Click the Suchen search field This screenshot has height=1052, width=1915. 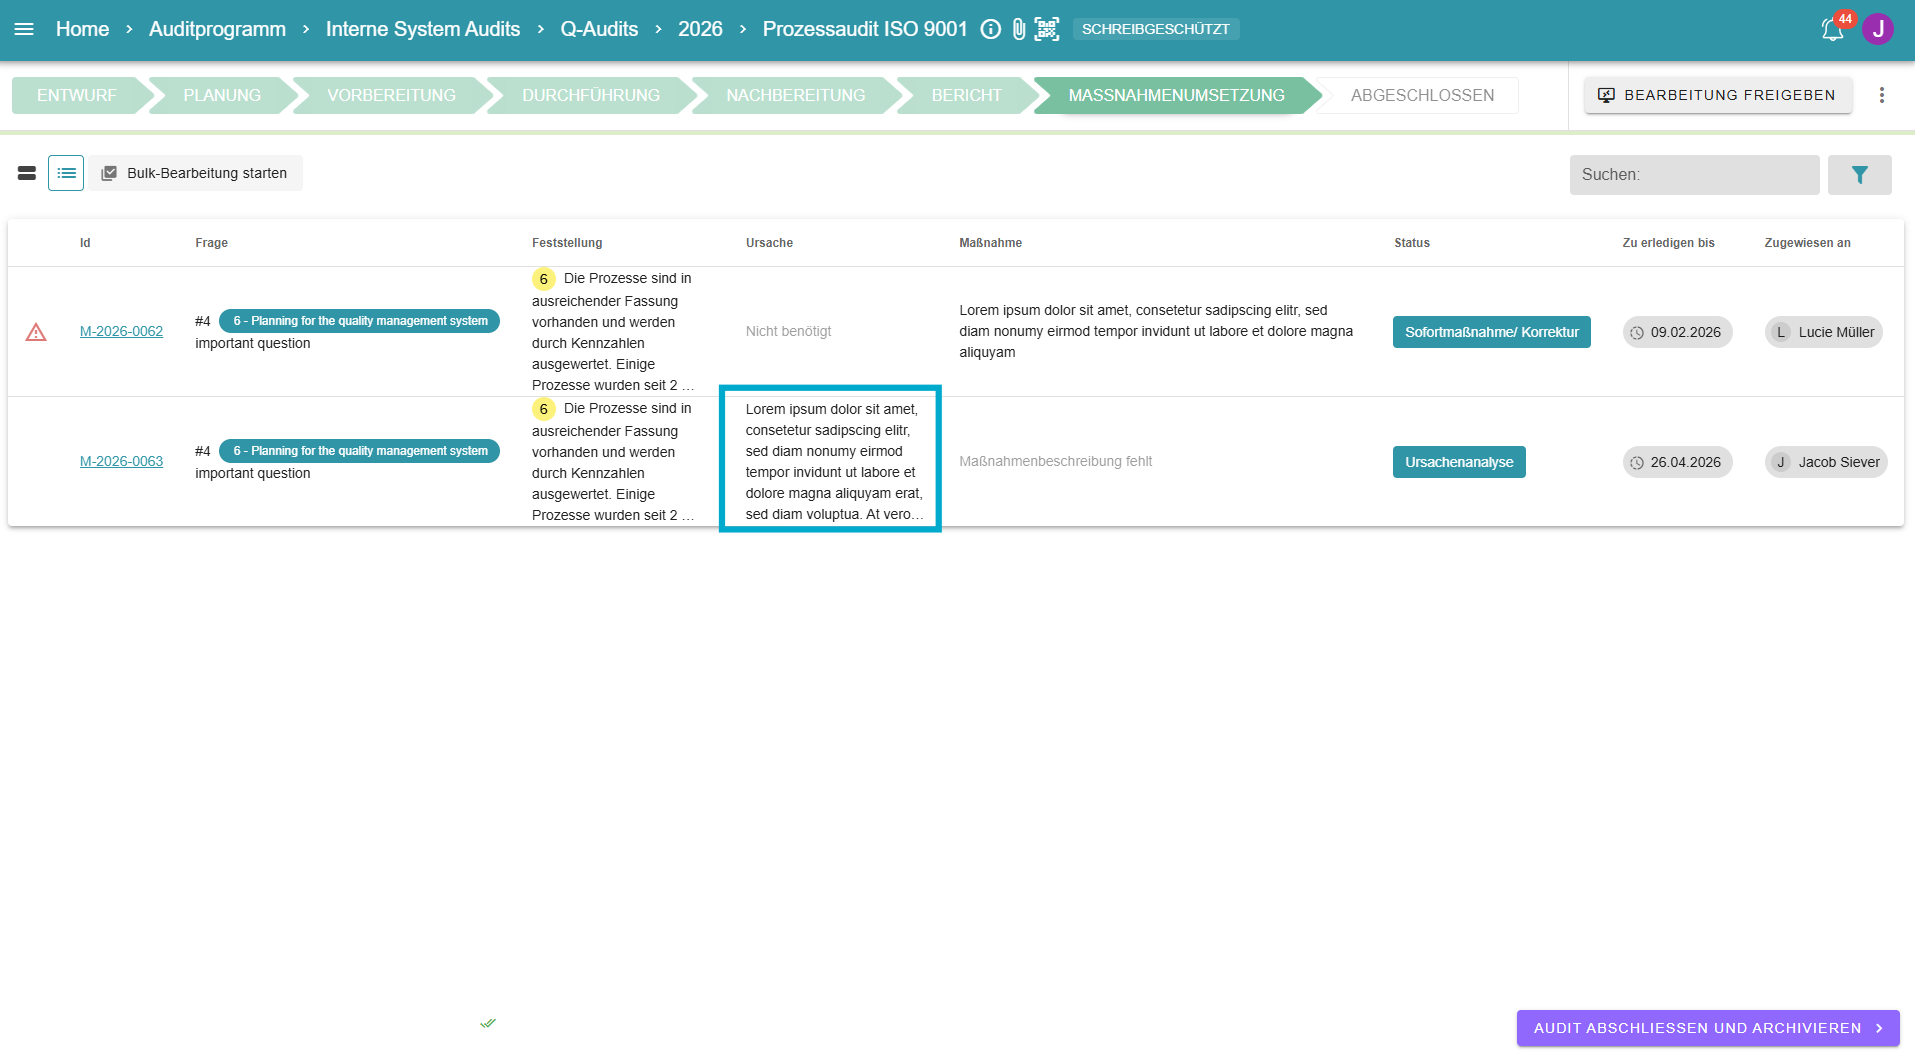coord(1693,175)
